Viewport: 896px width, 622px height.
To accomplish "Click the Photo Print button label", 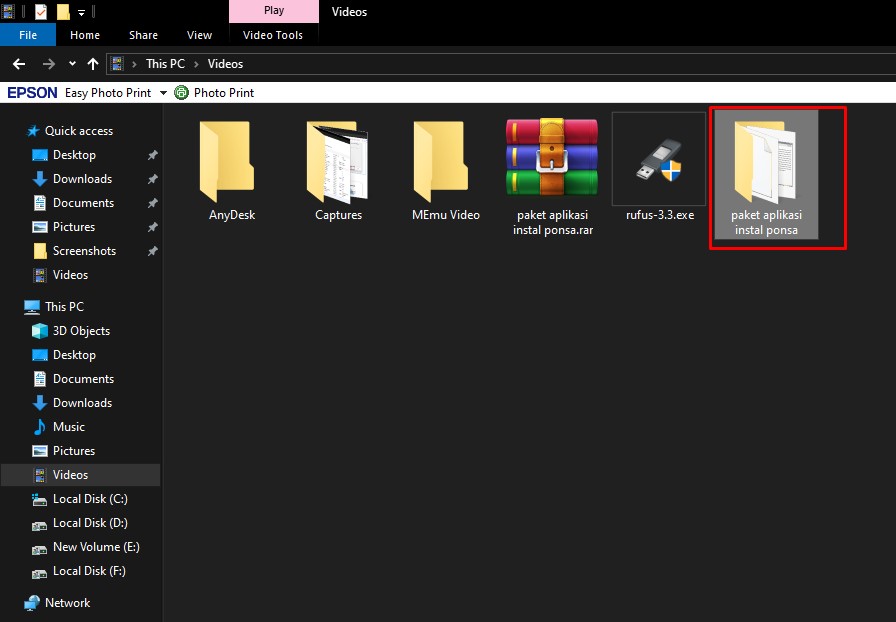I will tap(223, 93).
